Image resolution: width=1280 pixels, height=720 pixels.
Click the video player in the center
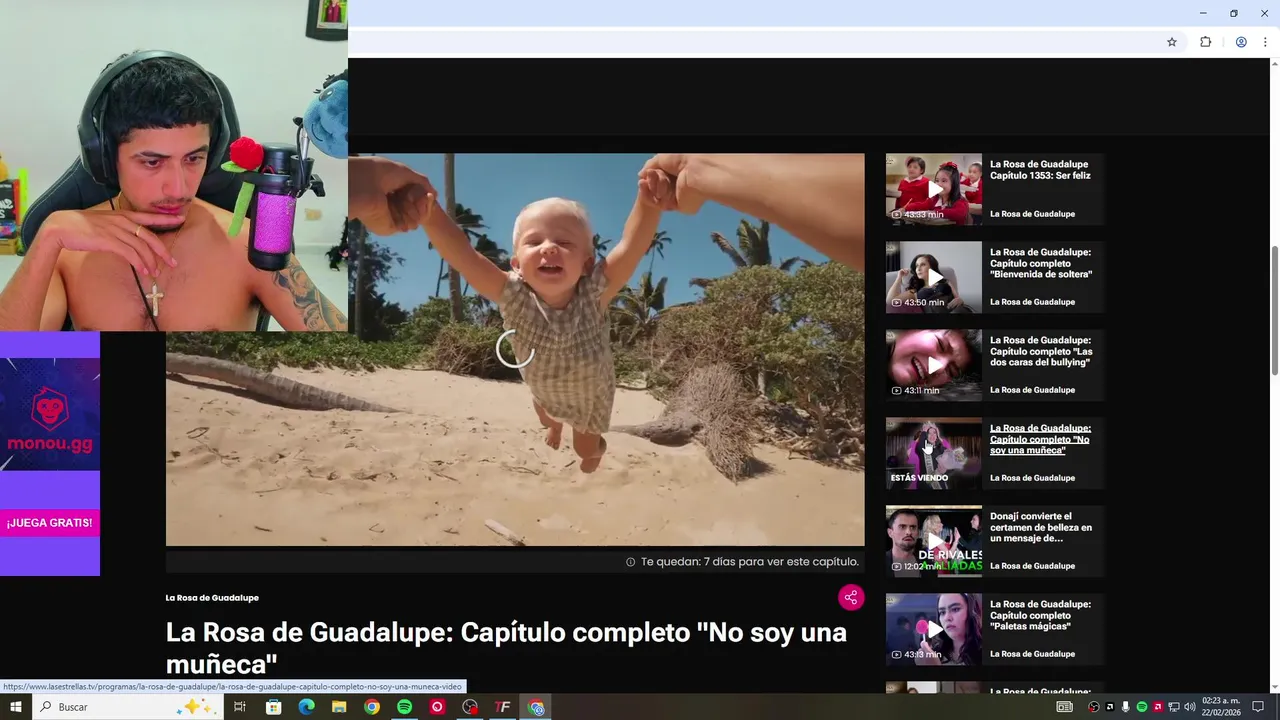pyautogui.click(x=515, y=349)
